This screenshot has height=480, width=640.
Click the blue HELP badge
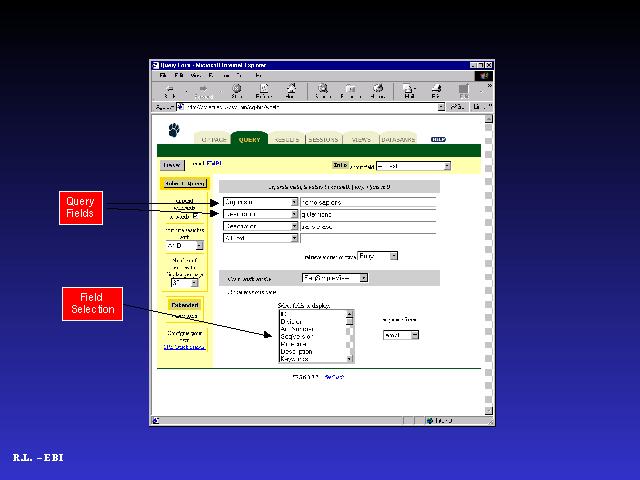coord(438,140)
